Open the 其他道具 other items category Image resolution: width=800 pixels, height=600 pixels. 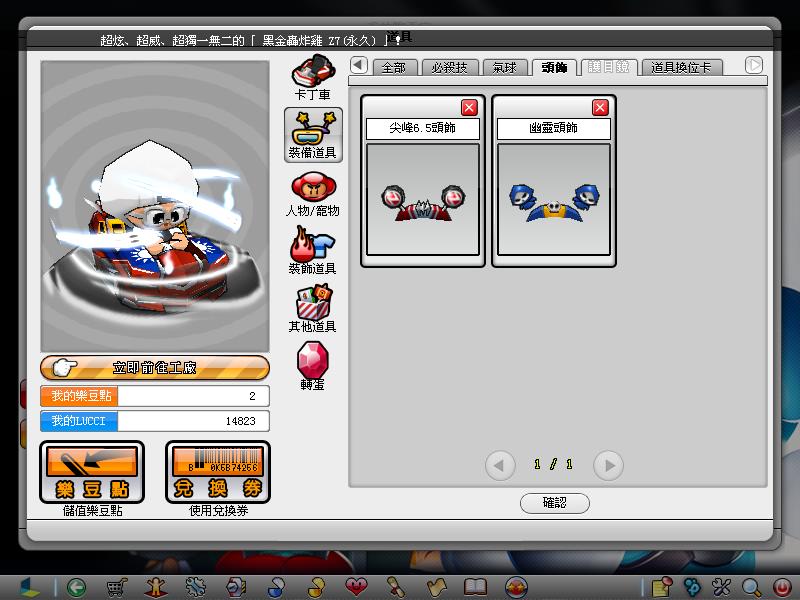pos(313,310)
